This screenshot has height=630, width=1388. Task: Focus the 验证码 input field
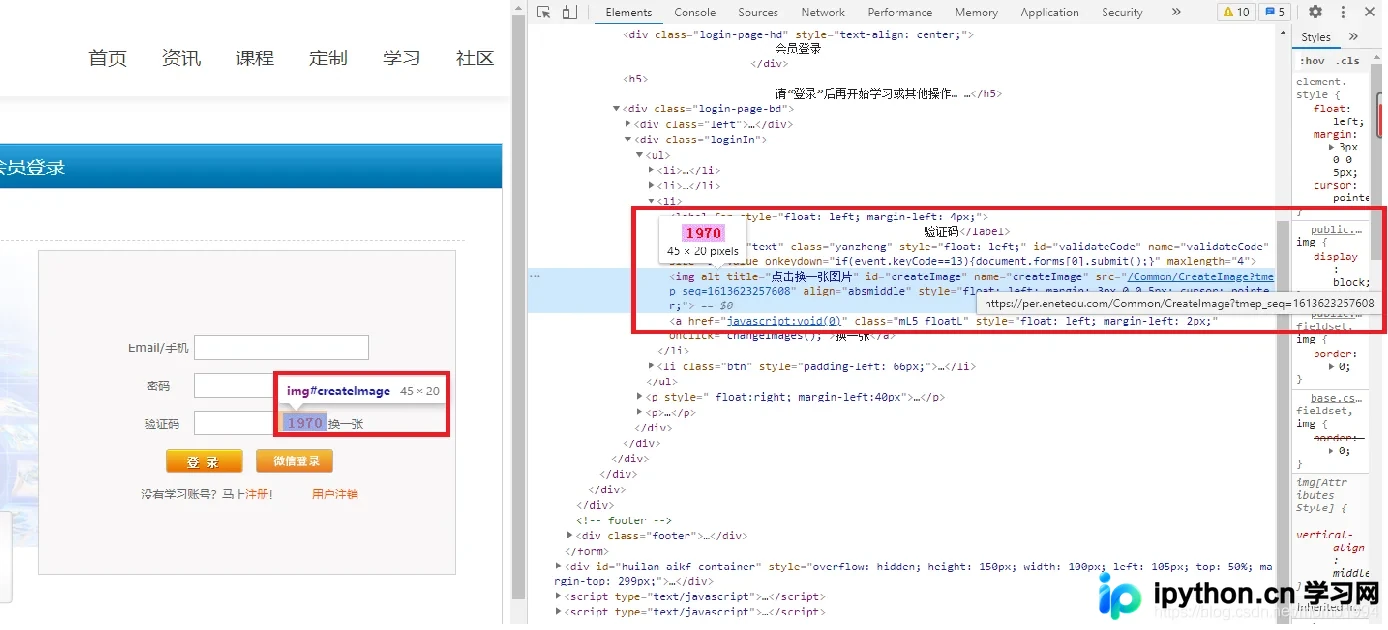click(235, 423)
